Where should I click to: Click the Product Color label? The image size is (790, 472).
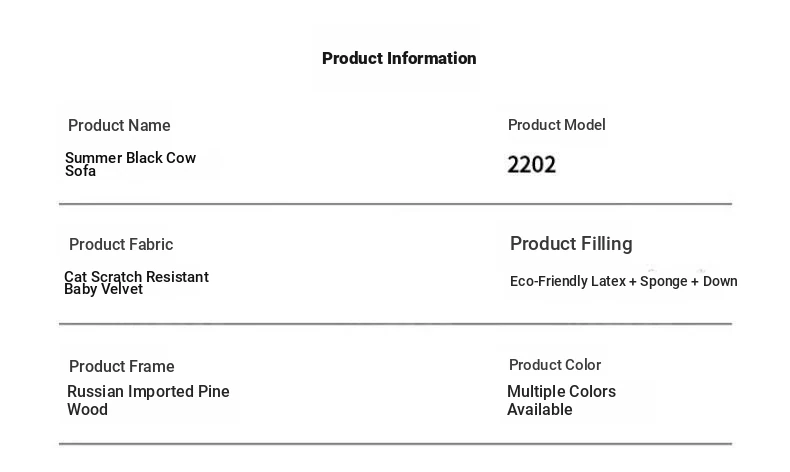554,365
